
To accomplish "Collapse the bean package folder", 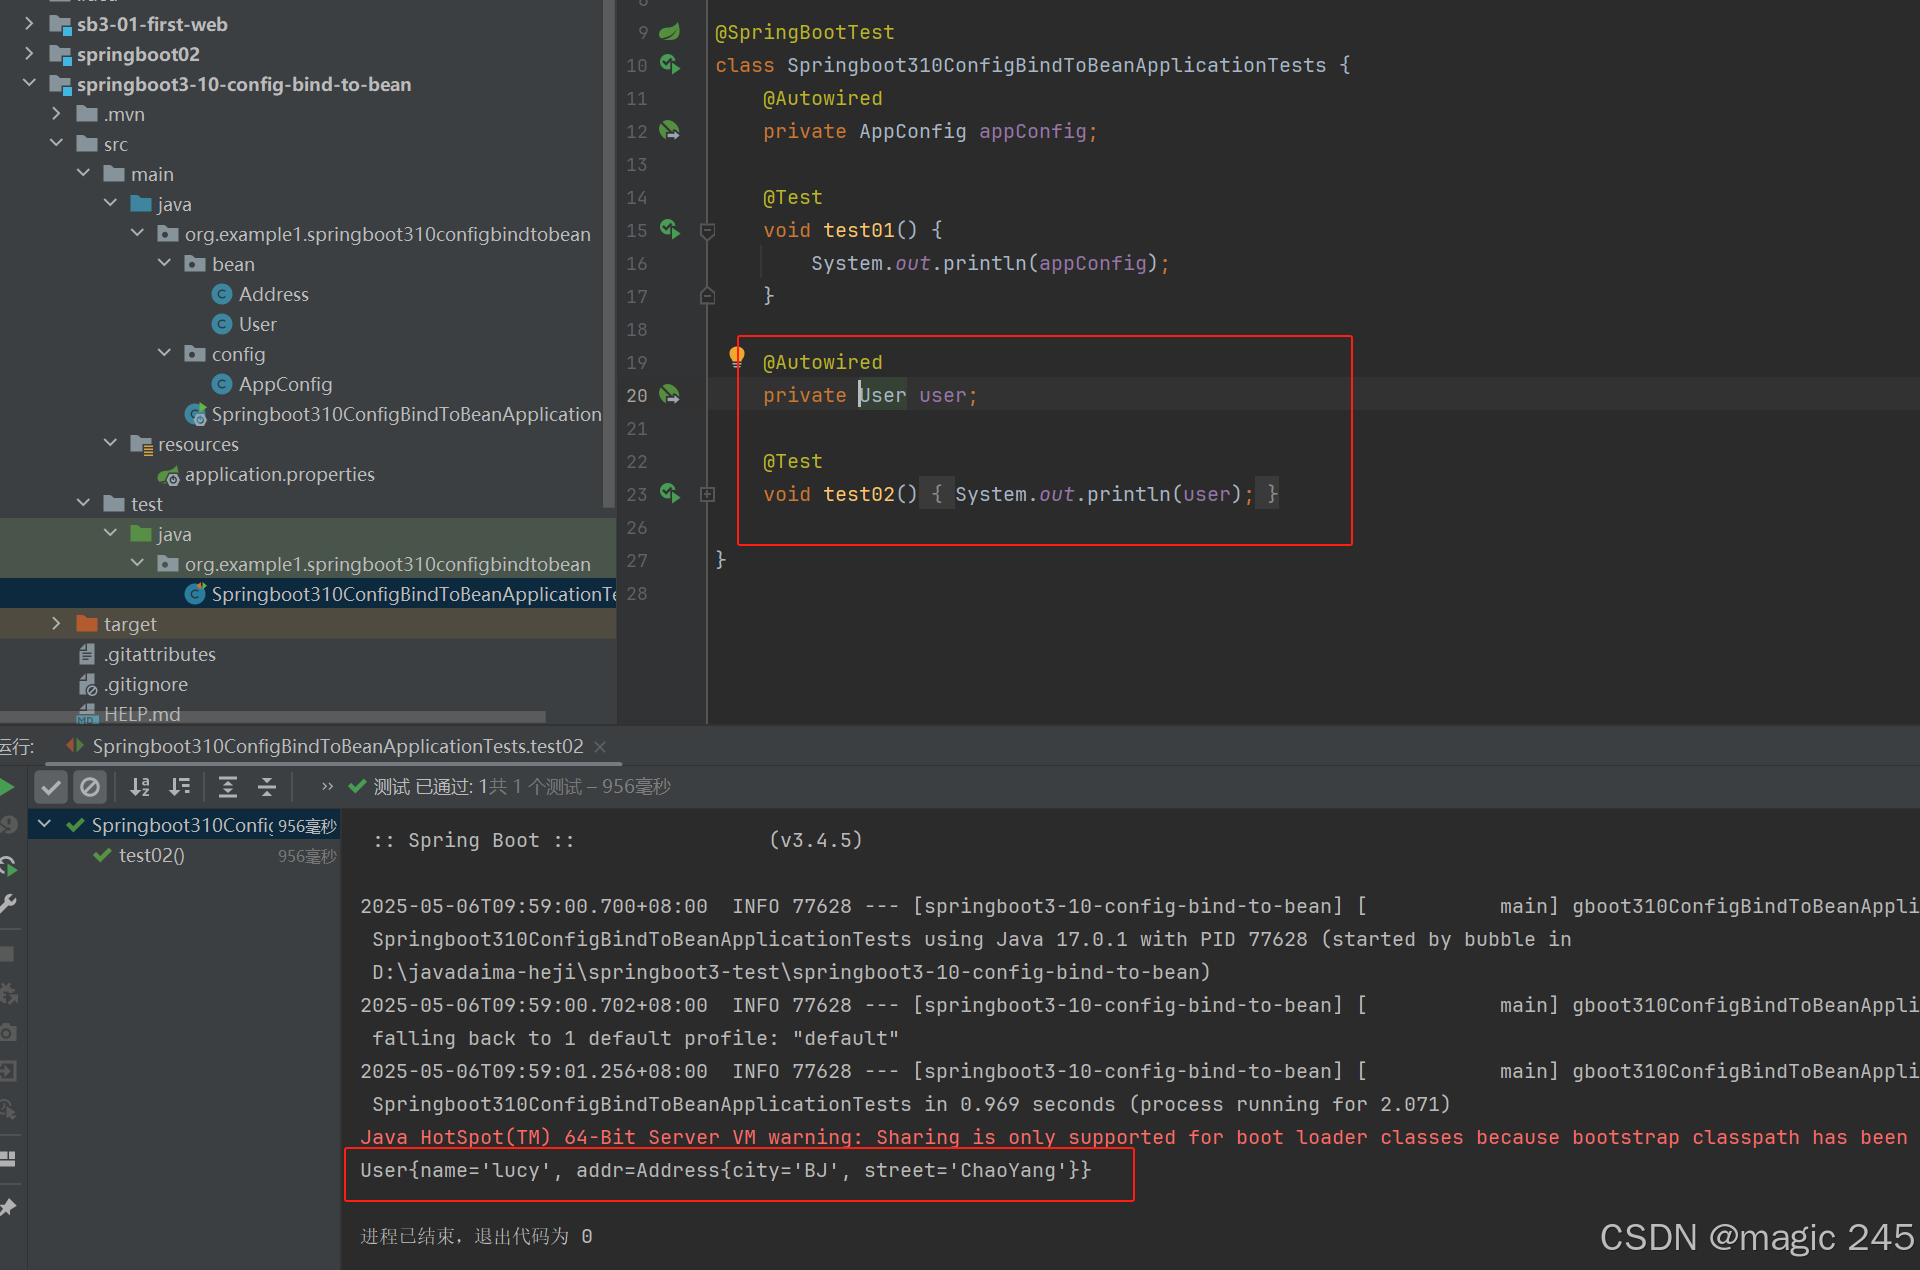I will click(165, 264).
